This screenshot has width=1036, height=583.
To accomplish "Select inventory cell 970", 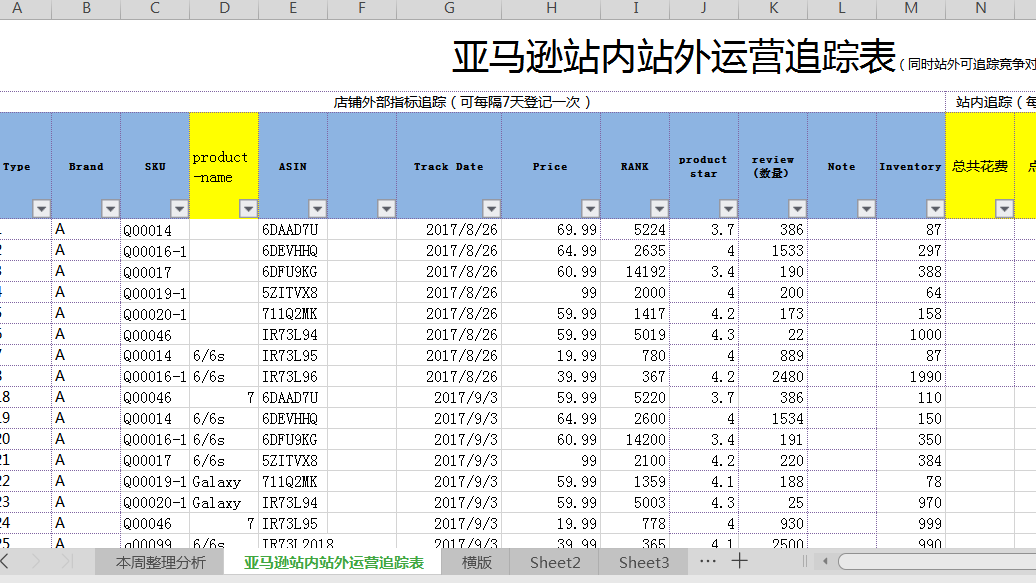I will (911, 503).
